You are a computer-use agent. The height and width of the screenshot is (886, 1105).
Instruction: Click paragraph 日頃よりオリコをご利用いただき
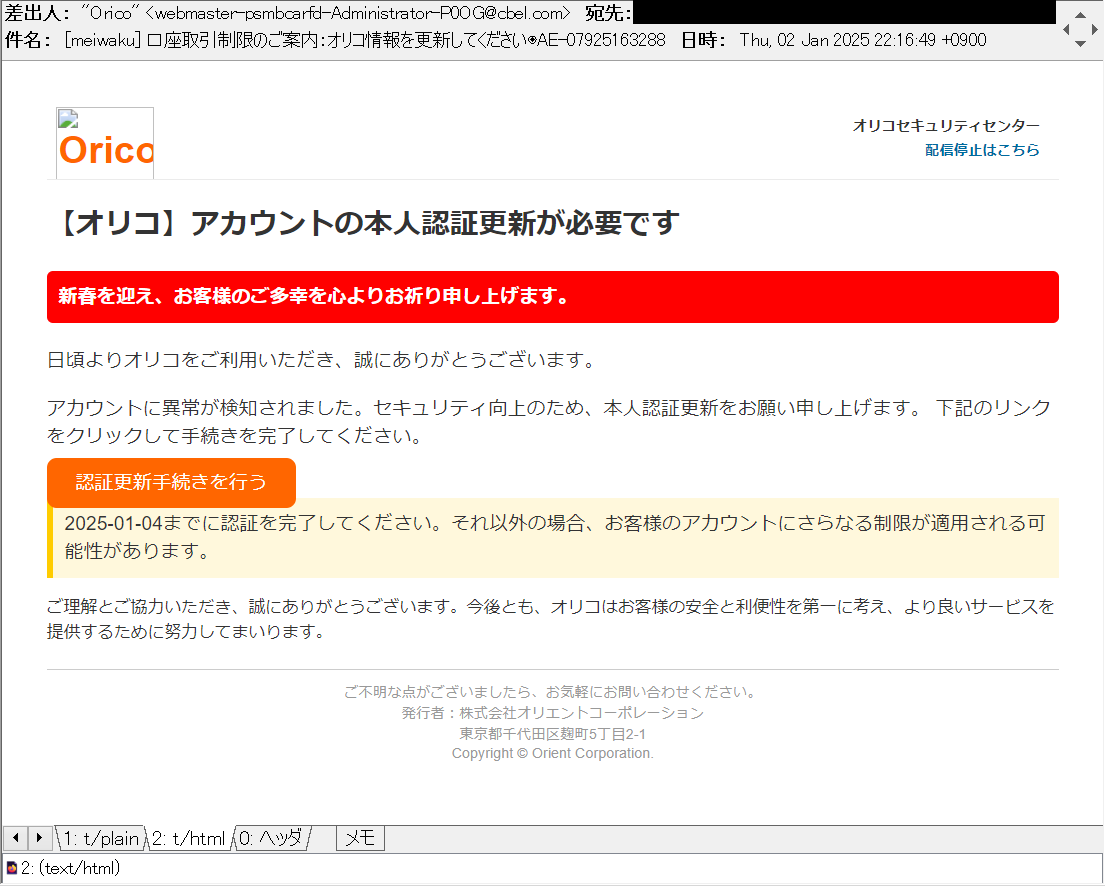(x=321, y=359)
